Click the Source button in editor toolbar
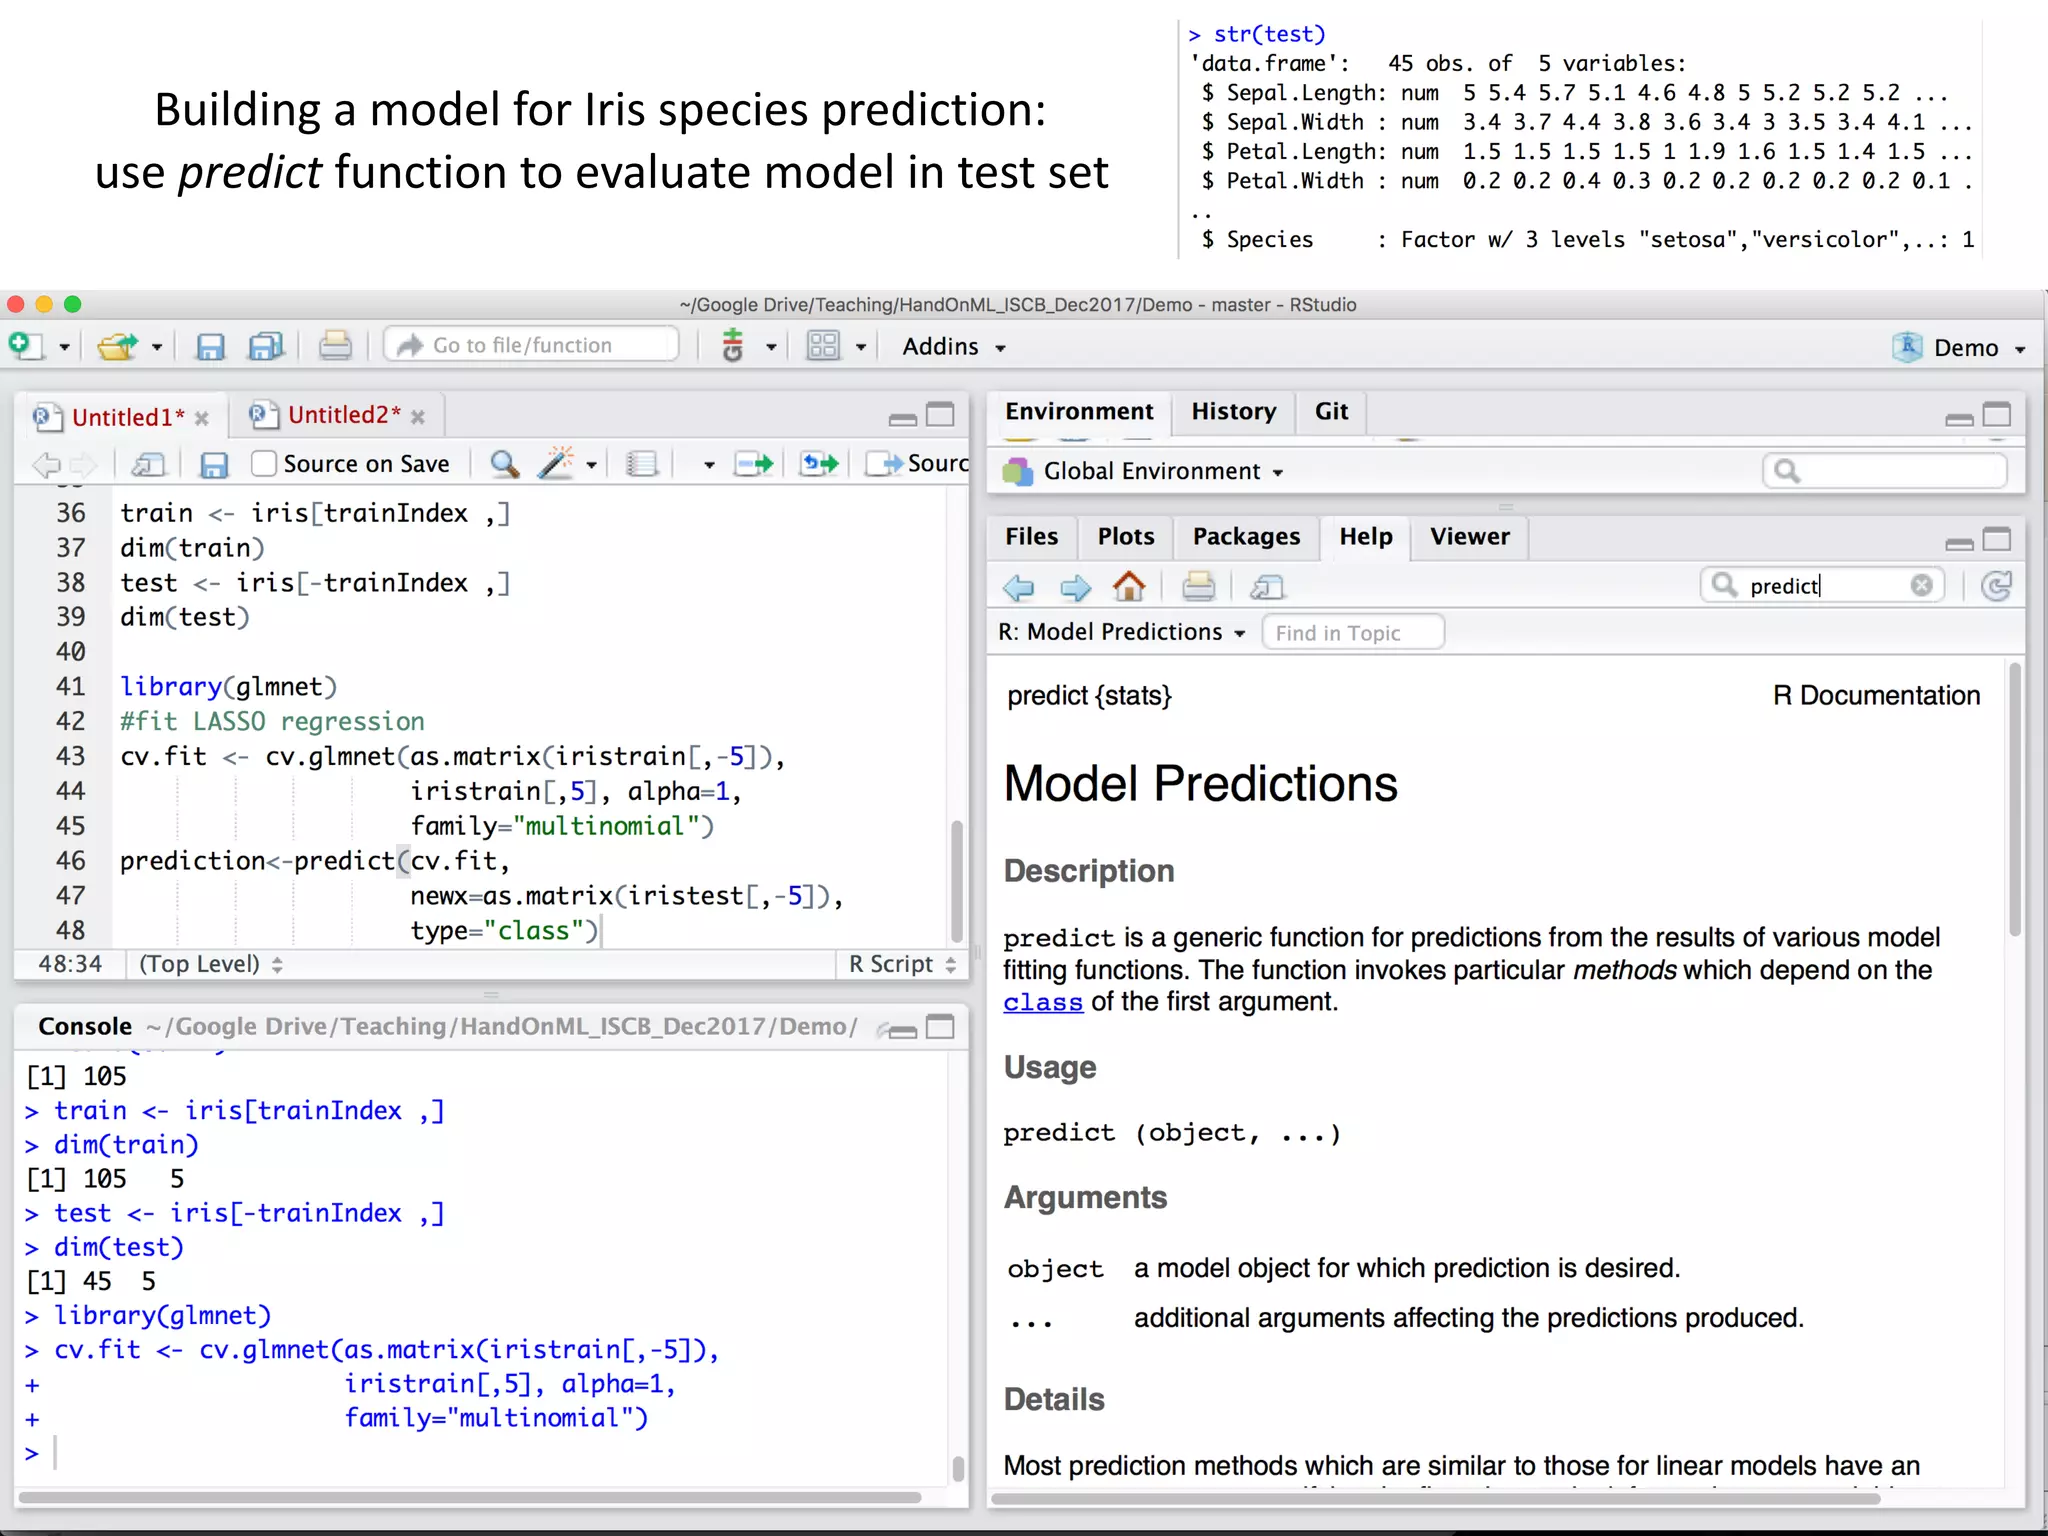The height and width of the screenshot is (1536, 2048). [918, 463]
